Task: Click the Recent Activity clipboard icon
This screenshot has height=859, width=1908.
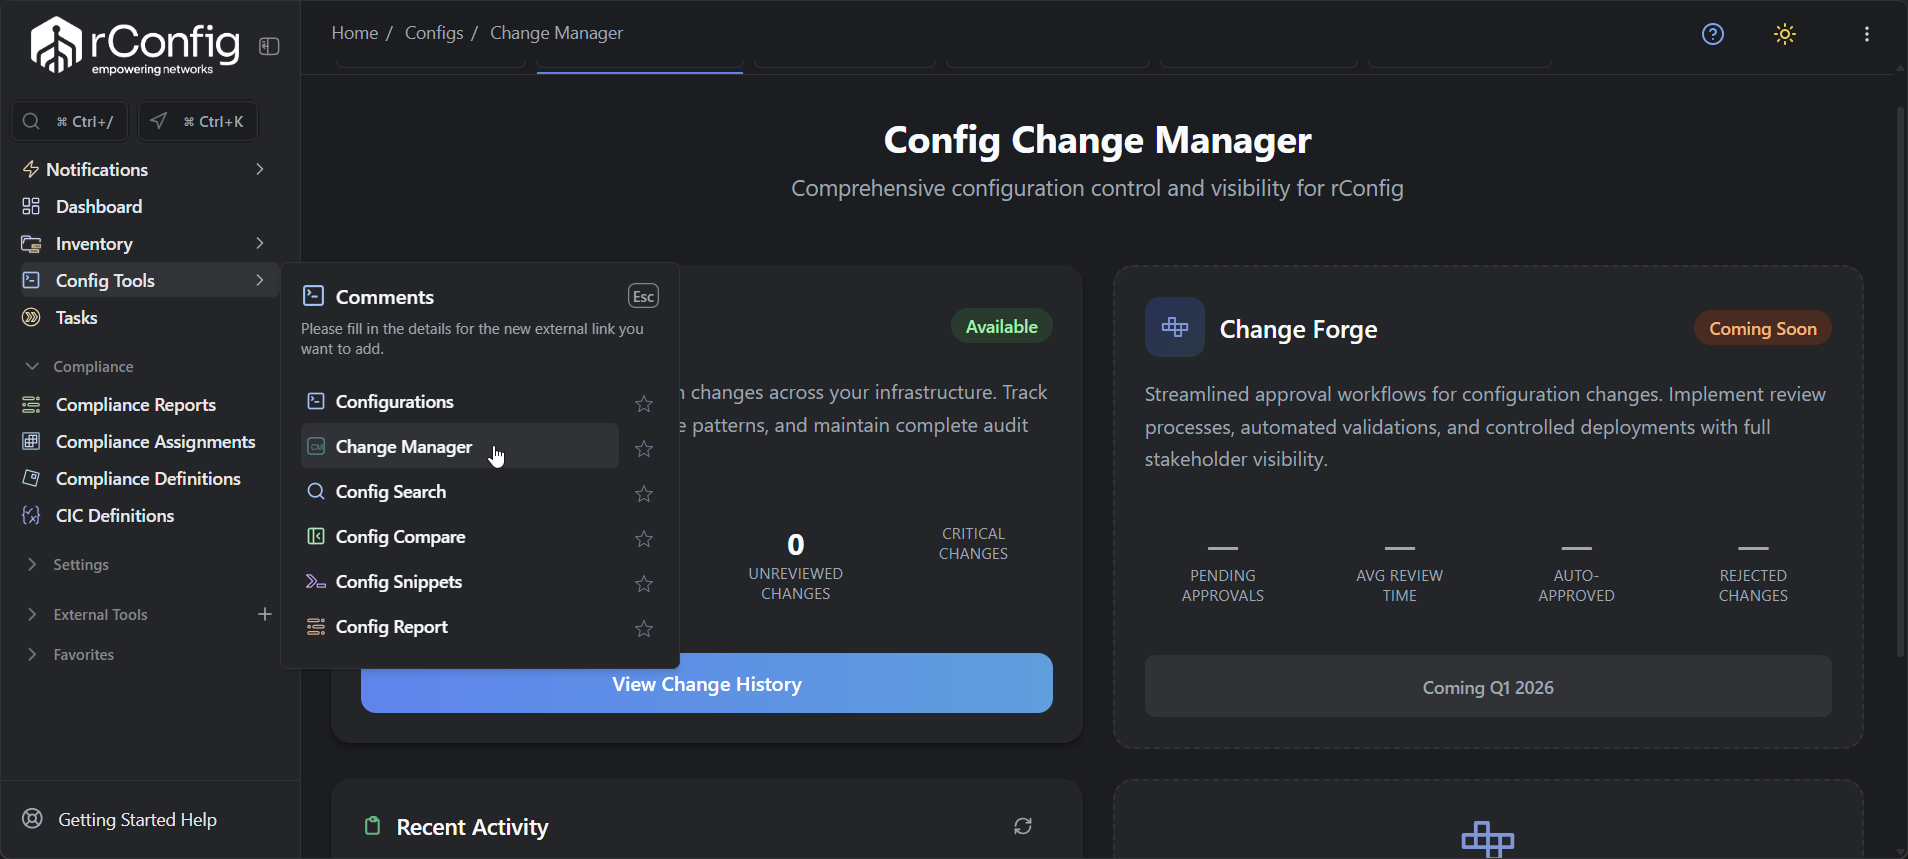Action: (372, 826)
